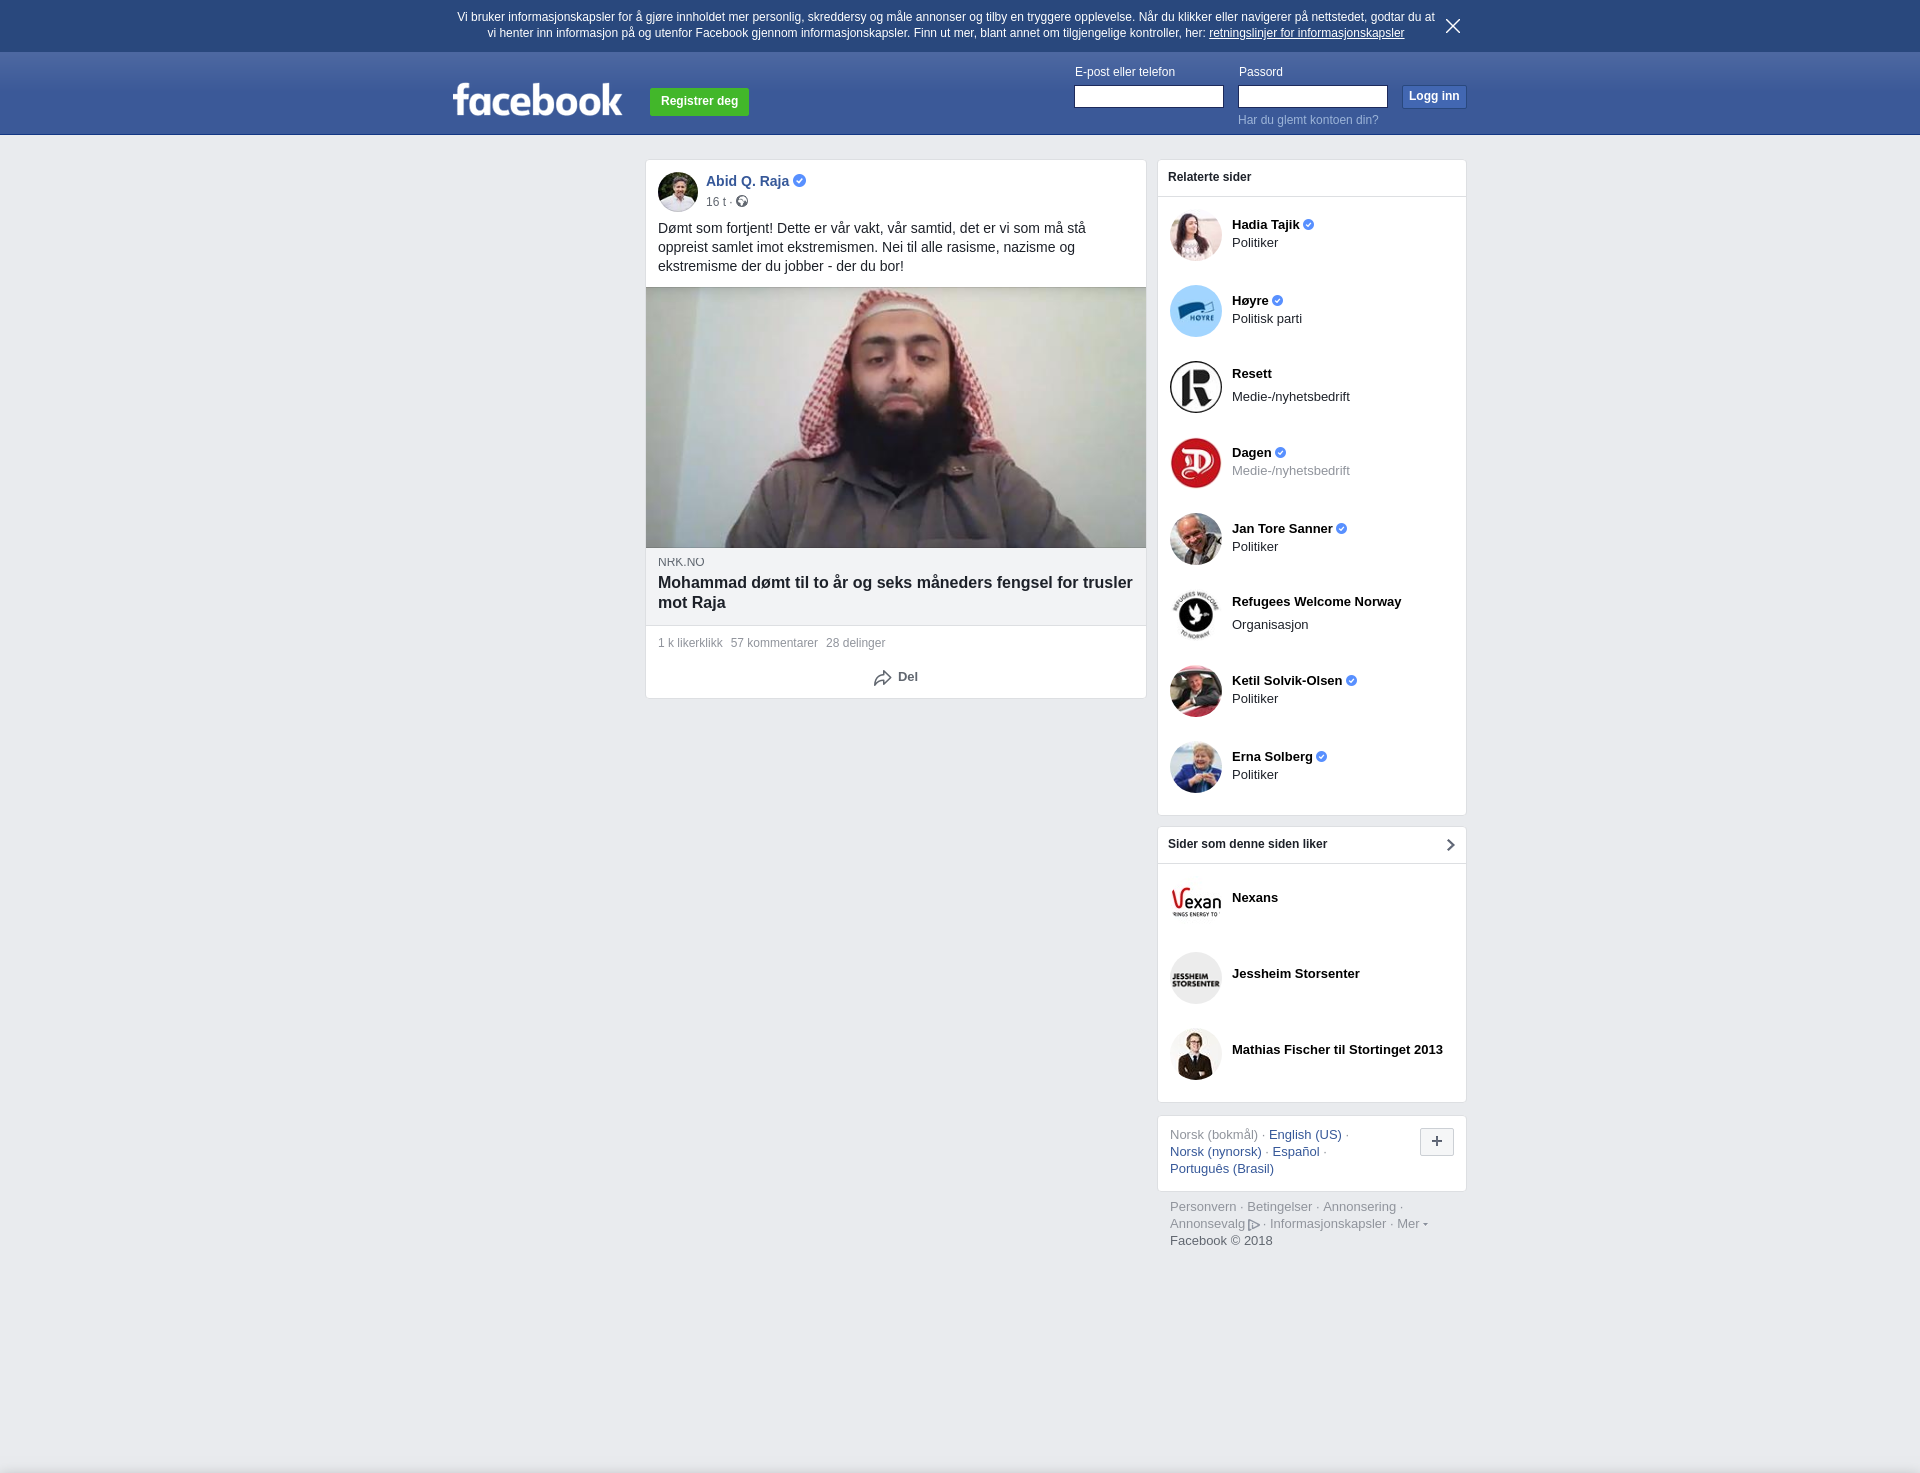Open Erna Solberg profile picture
This screenshot has width=1920, height=1473.
point(1196,767)
